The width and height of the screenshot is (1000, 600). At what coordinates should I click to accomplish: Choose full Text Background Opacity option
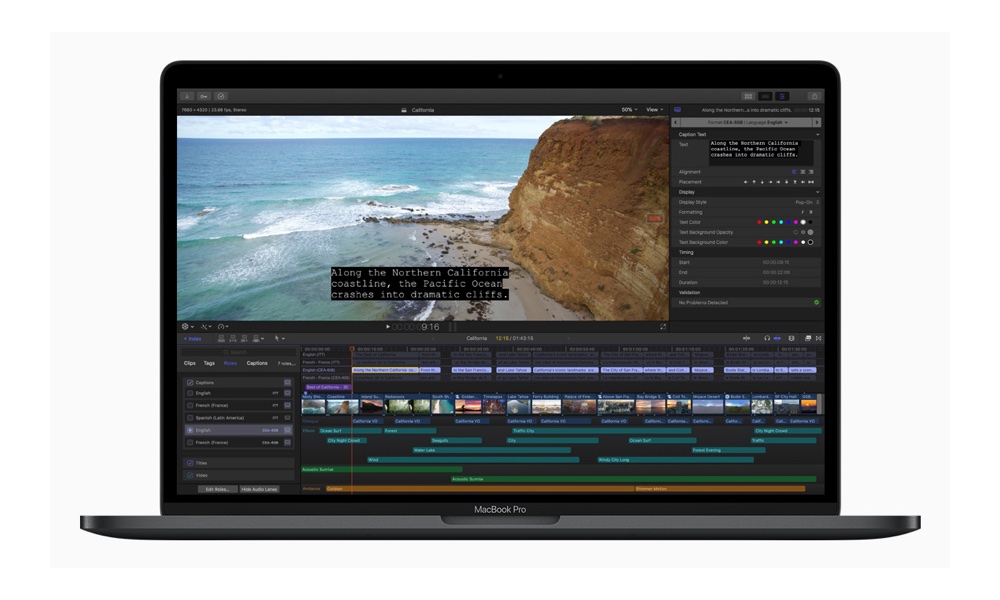(x=811, y=233)
